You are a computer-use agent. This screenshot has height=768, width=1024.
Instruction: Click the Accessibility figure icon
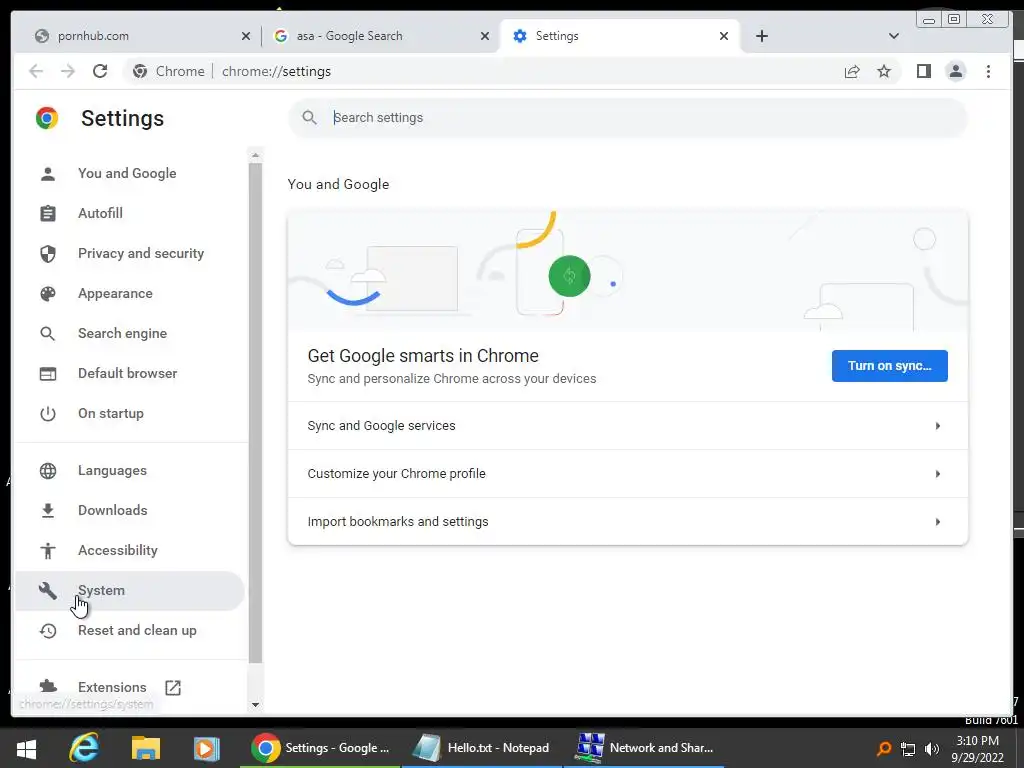(48, 551)
